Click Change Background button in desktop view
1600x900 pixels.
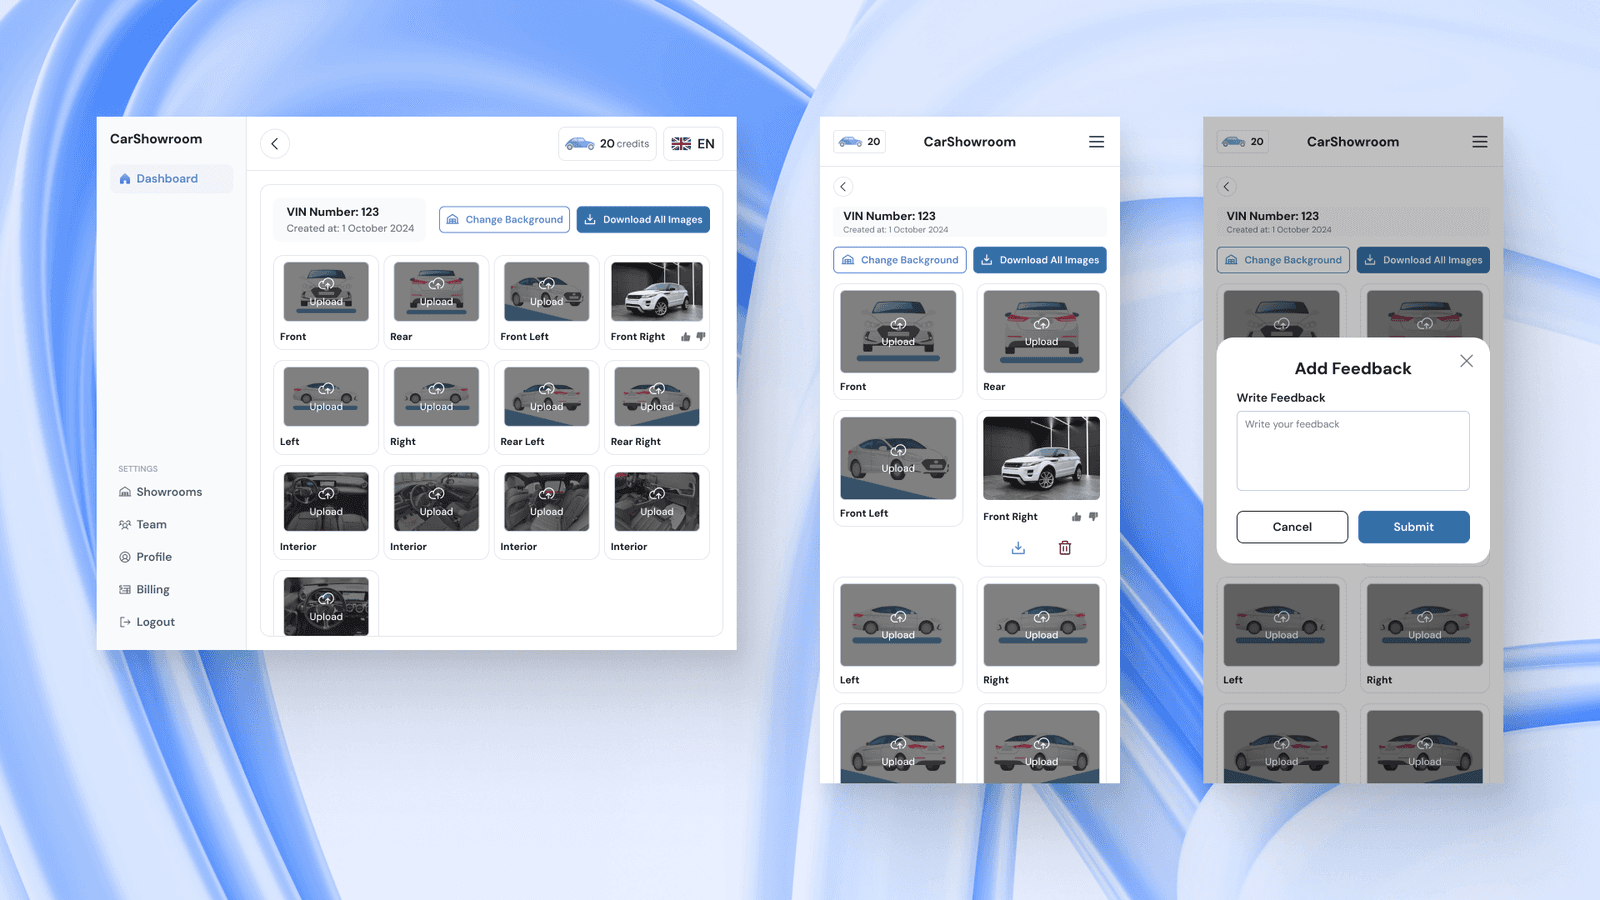tap(504, 220)
